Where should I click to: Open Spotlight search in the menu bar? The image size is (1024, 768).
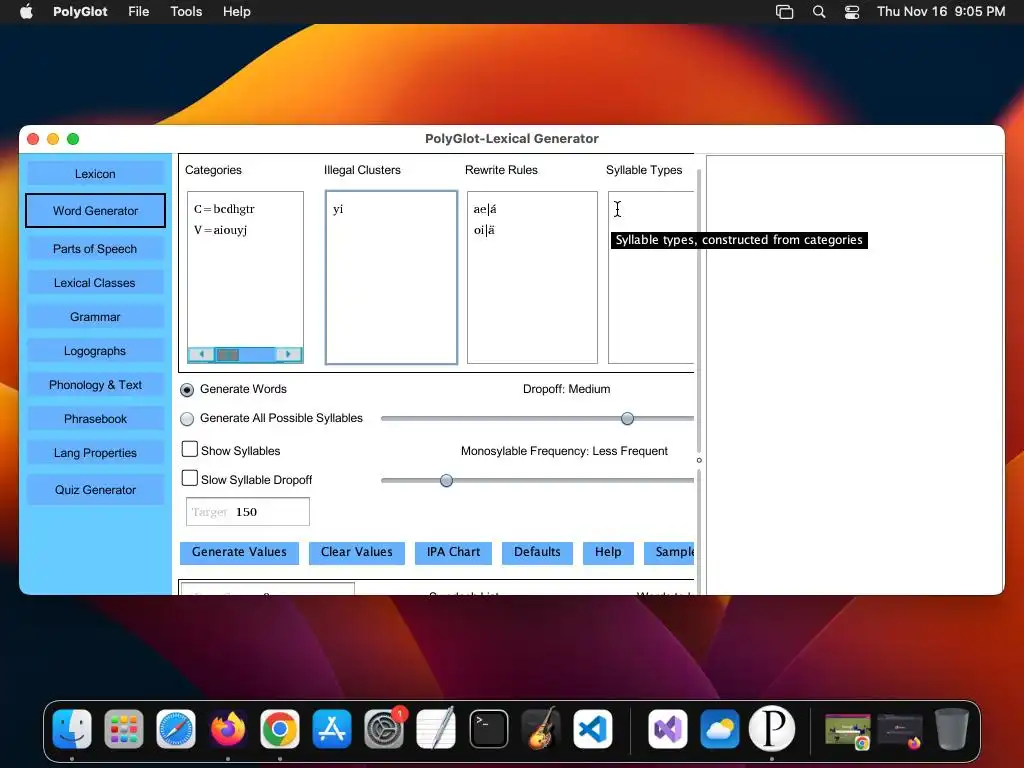818,12
